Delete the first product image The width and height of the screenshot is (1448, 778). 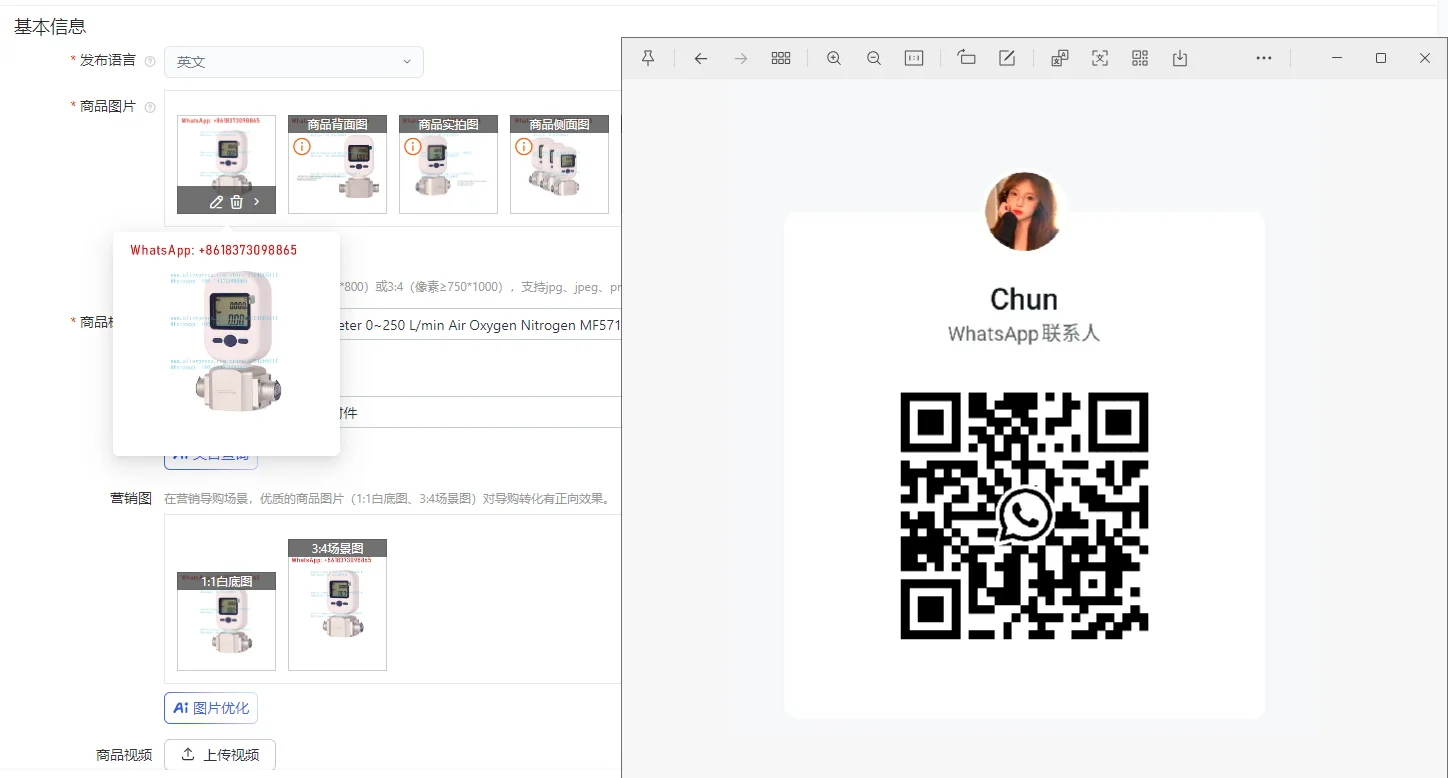(x=237, y=202)
